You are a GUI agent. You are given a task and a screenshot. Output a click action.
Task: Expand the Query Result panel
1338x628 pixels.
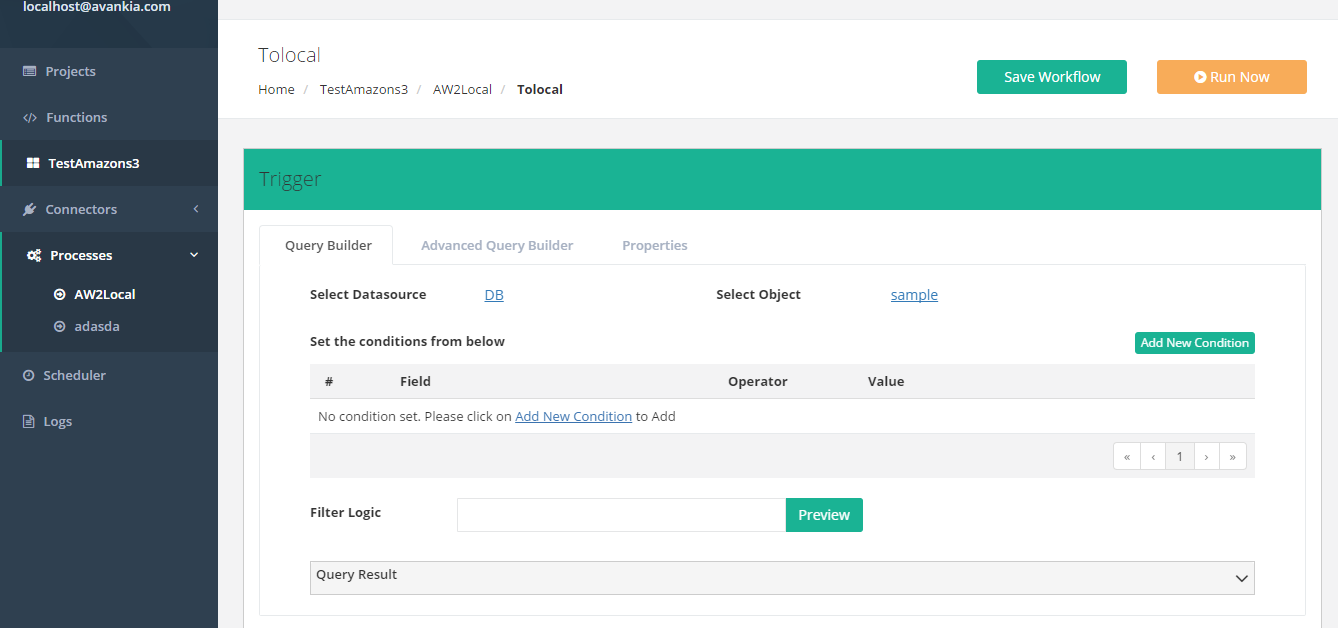point(1241,578)
